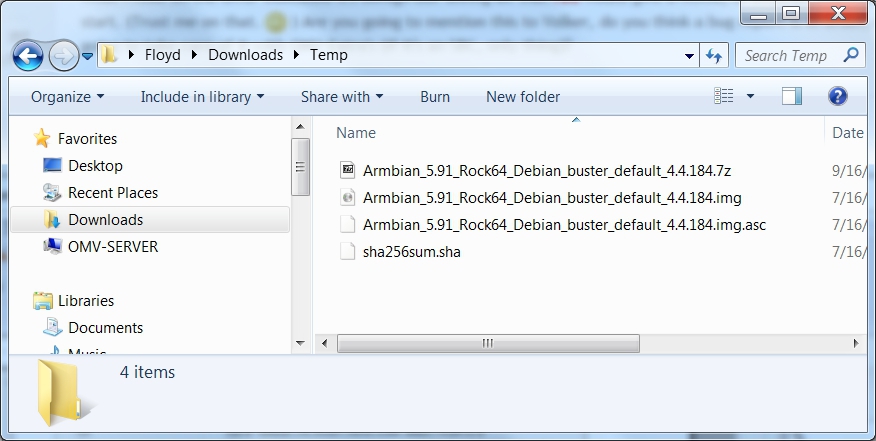Open Recent Places in navigation pane

112,193
